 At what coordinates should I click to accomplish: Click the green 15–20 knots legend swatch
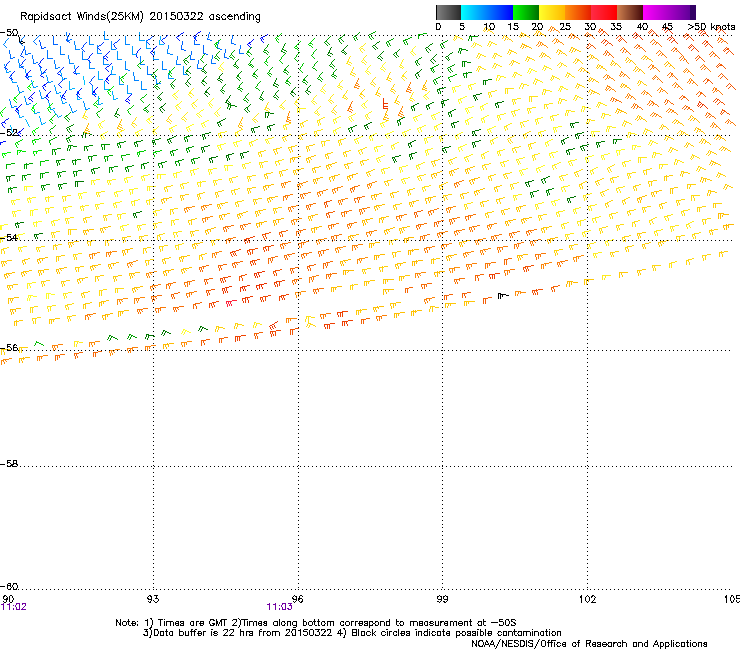(526, 12)
